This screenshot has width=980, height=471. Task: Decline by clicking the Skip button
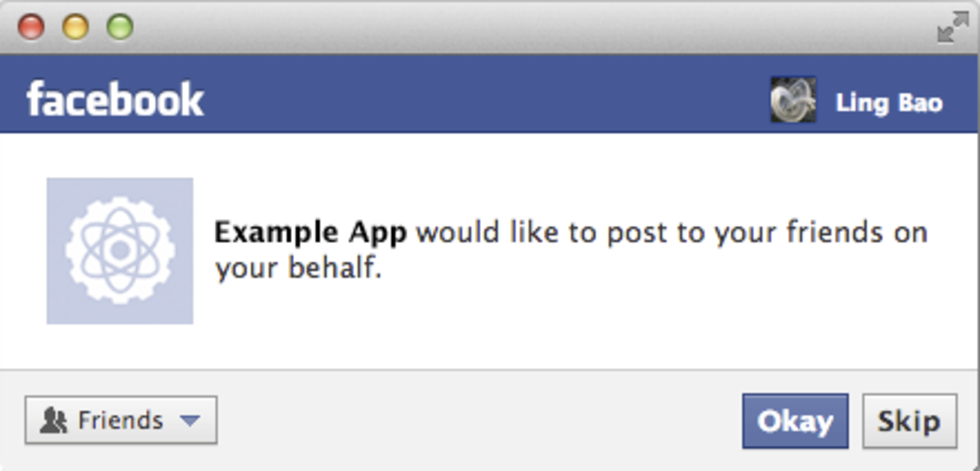click(x=909, y=421)
